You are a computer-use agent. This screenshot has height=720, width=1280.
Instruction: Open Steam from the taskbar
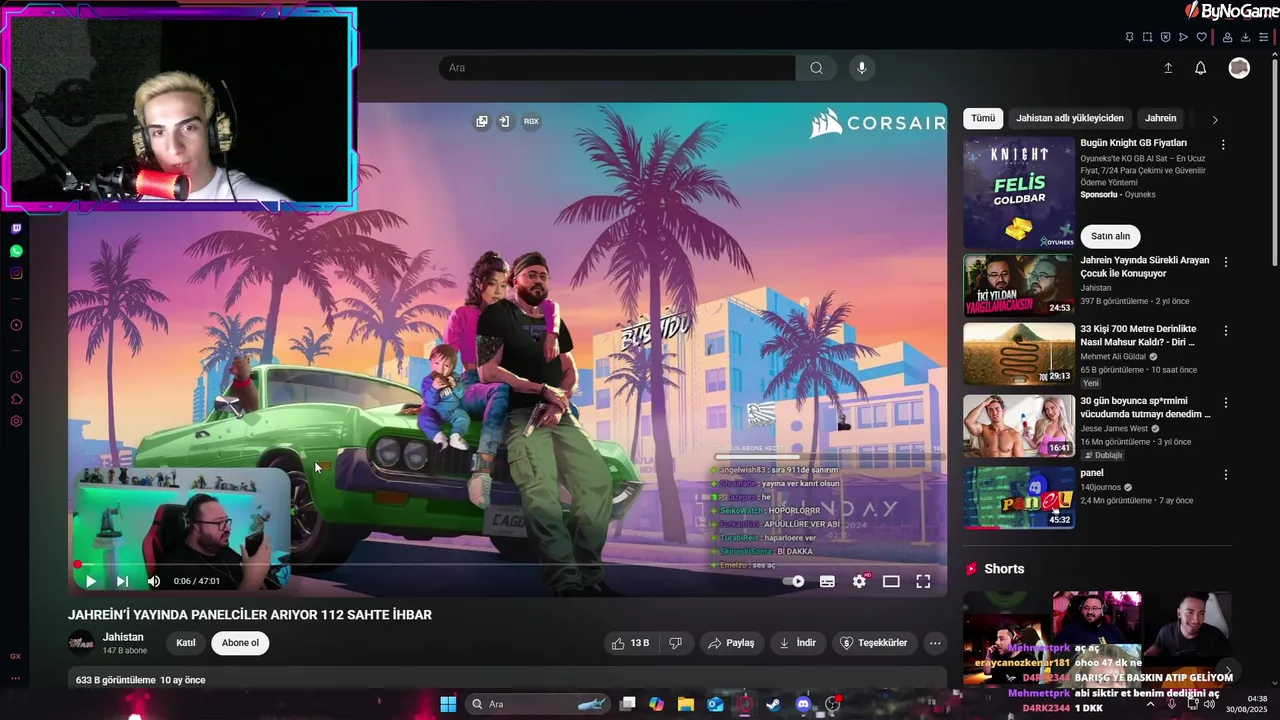point(773,704)
